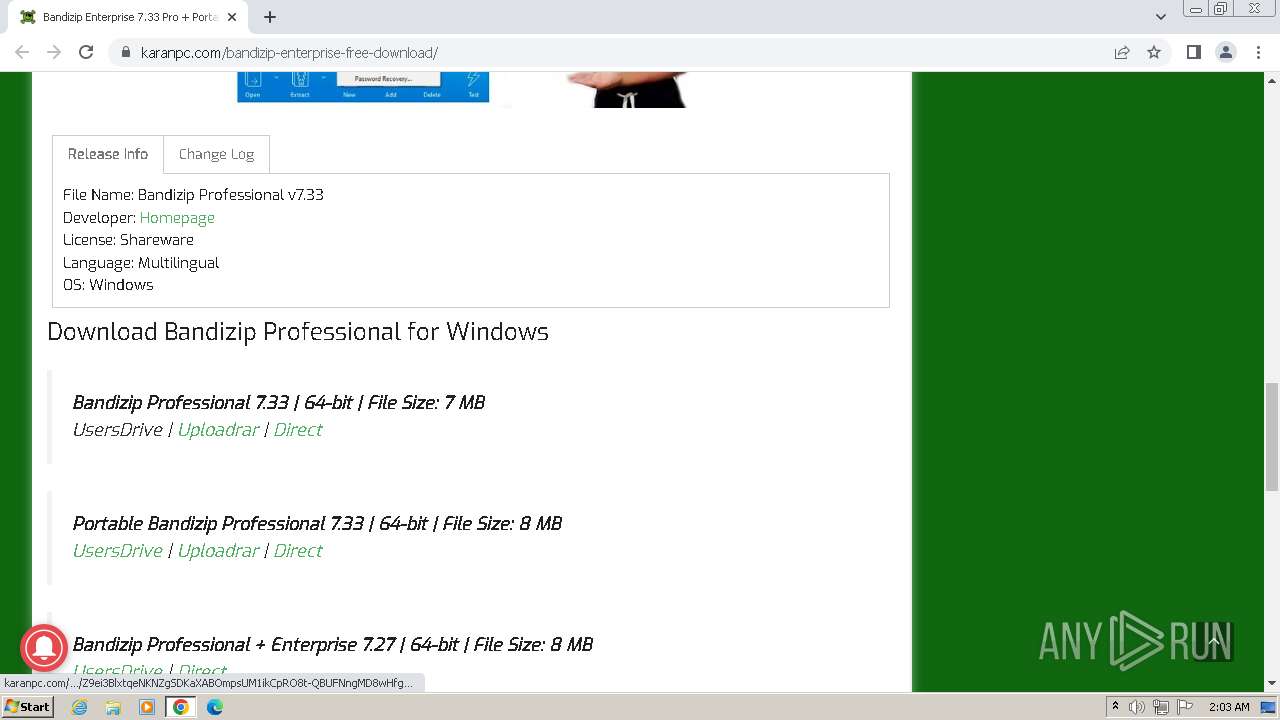Show hidden system tray icons
Viewport: 1280px width, 720px height.
pyautogui.click(x=1115, y=707)
